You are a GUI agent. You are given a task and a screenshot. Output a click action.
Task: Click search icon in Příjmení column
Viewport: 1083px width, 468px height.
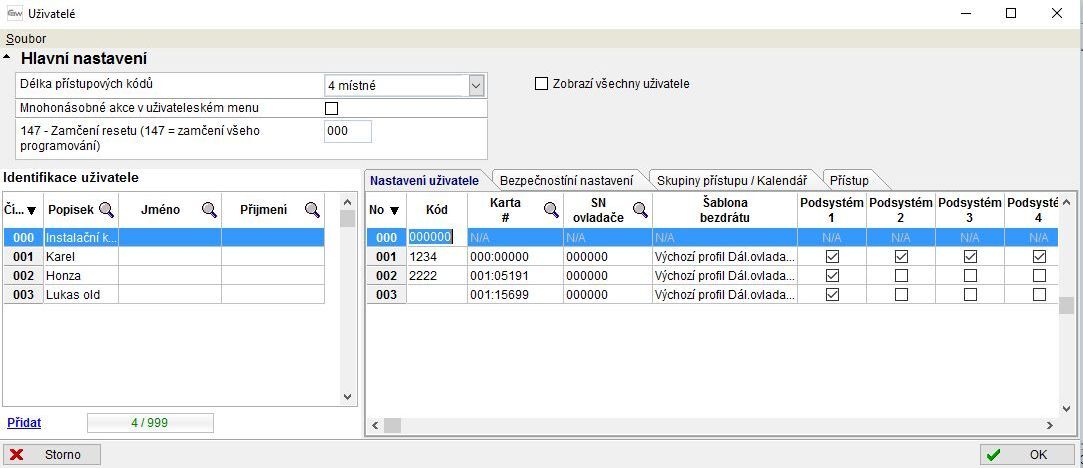[x=313, y=210]
